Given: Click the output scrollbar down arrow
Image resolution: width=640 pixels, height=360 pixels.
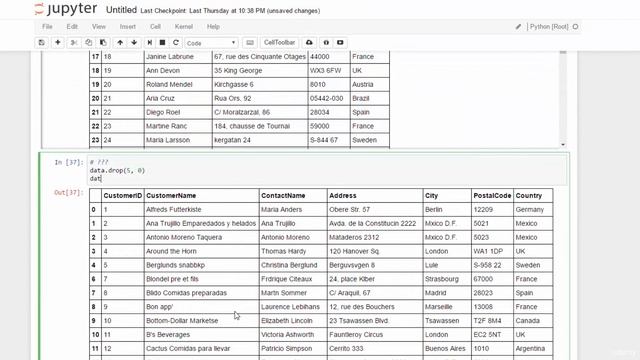Looking at the screenshot, I should coord(563,144).
